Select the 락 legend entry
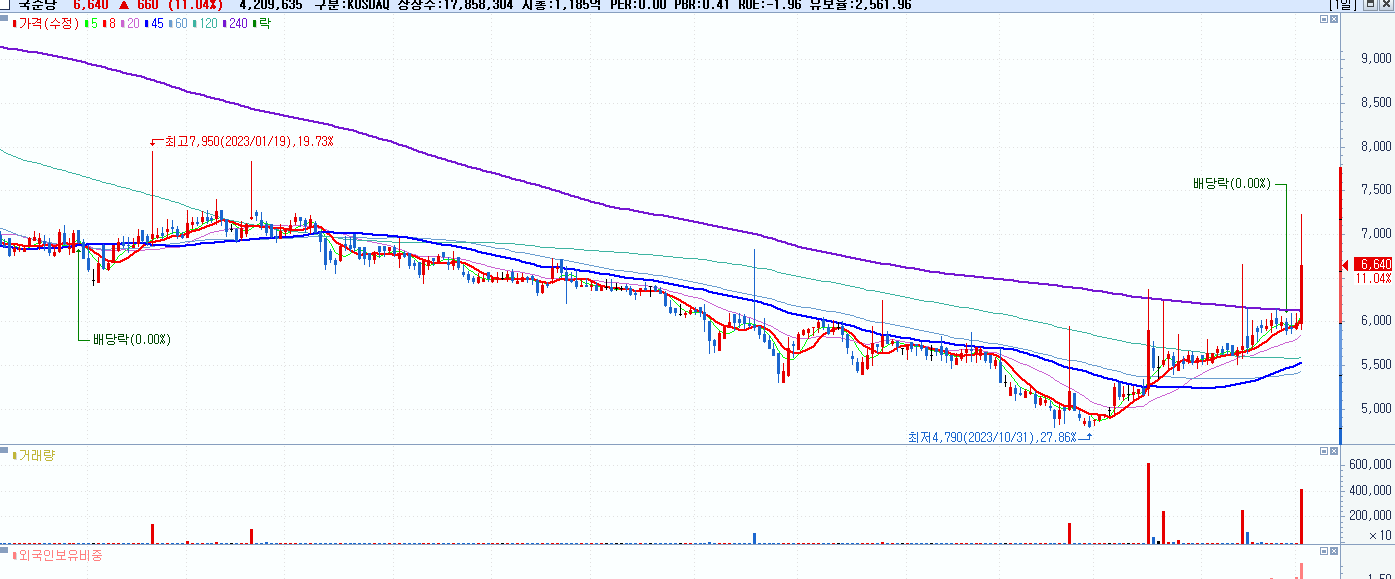1395x579 pixels. coord(262,22)
